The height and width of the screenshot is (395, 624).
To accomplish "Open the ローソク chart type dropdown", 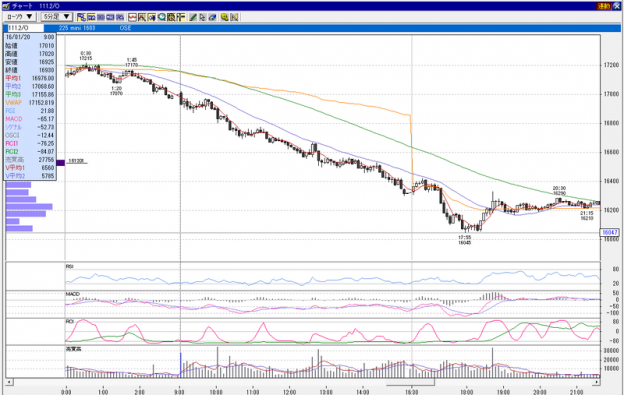I will click(x=20, y=17).
